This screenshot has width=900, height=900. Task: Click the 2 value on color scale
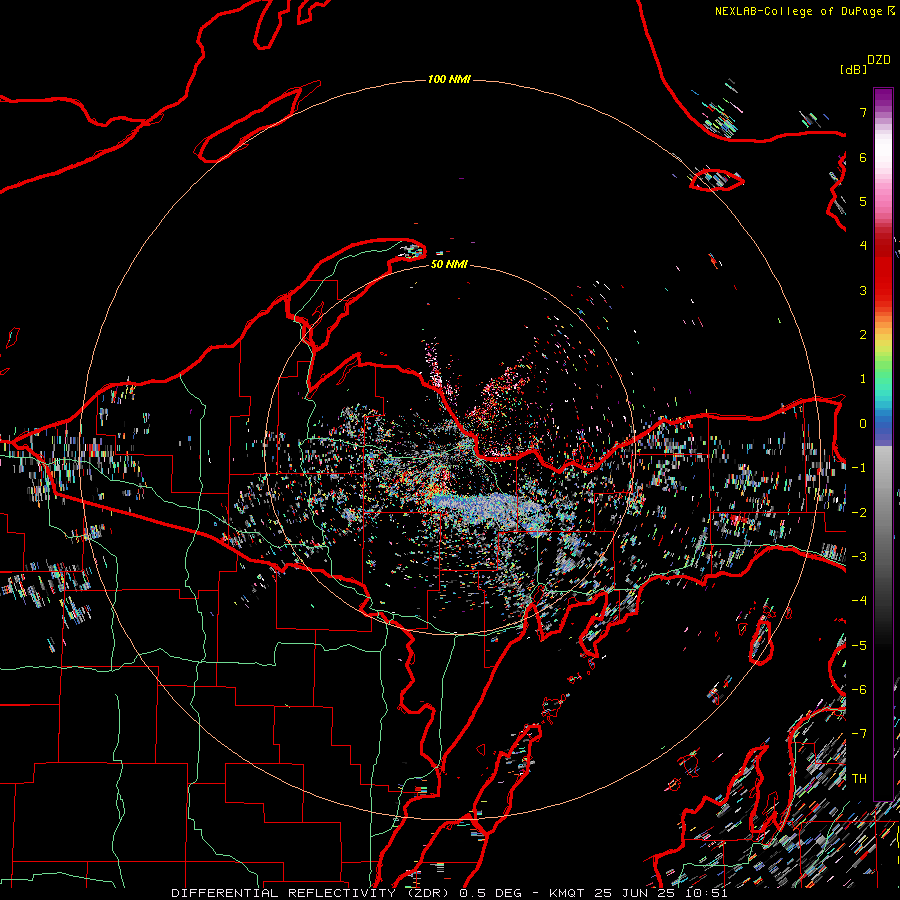(x=863, y=335)
